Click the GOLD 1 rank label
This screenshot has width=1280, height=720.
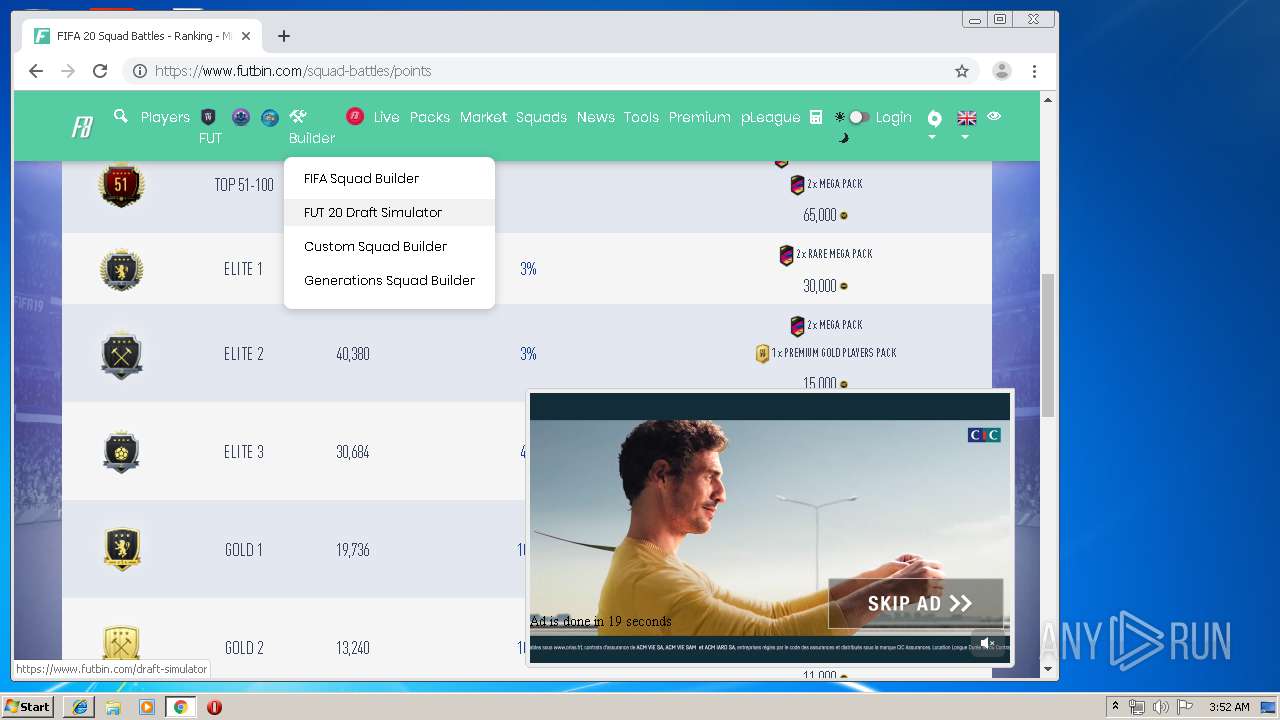(x=243, y=550)
